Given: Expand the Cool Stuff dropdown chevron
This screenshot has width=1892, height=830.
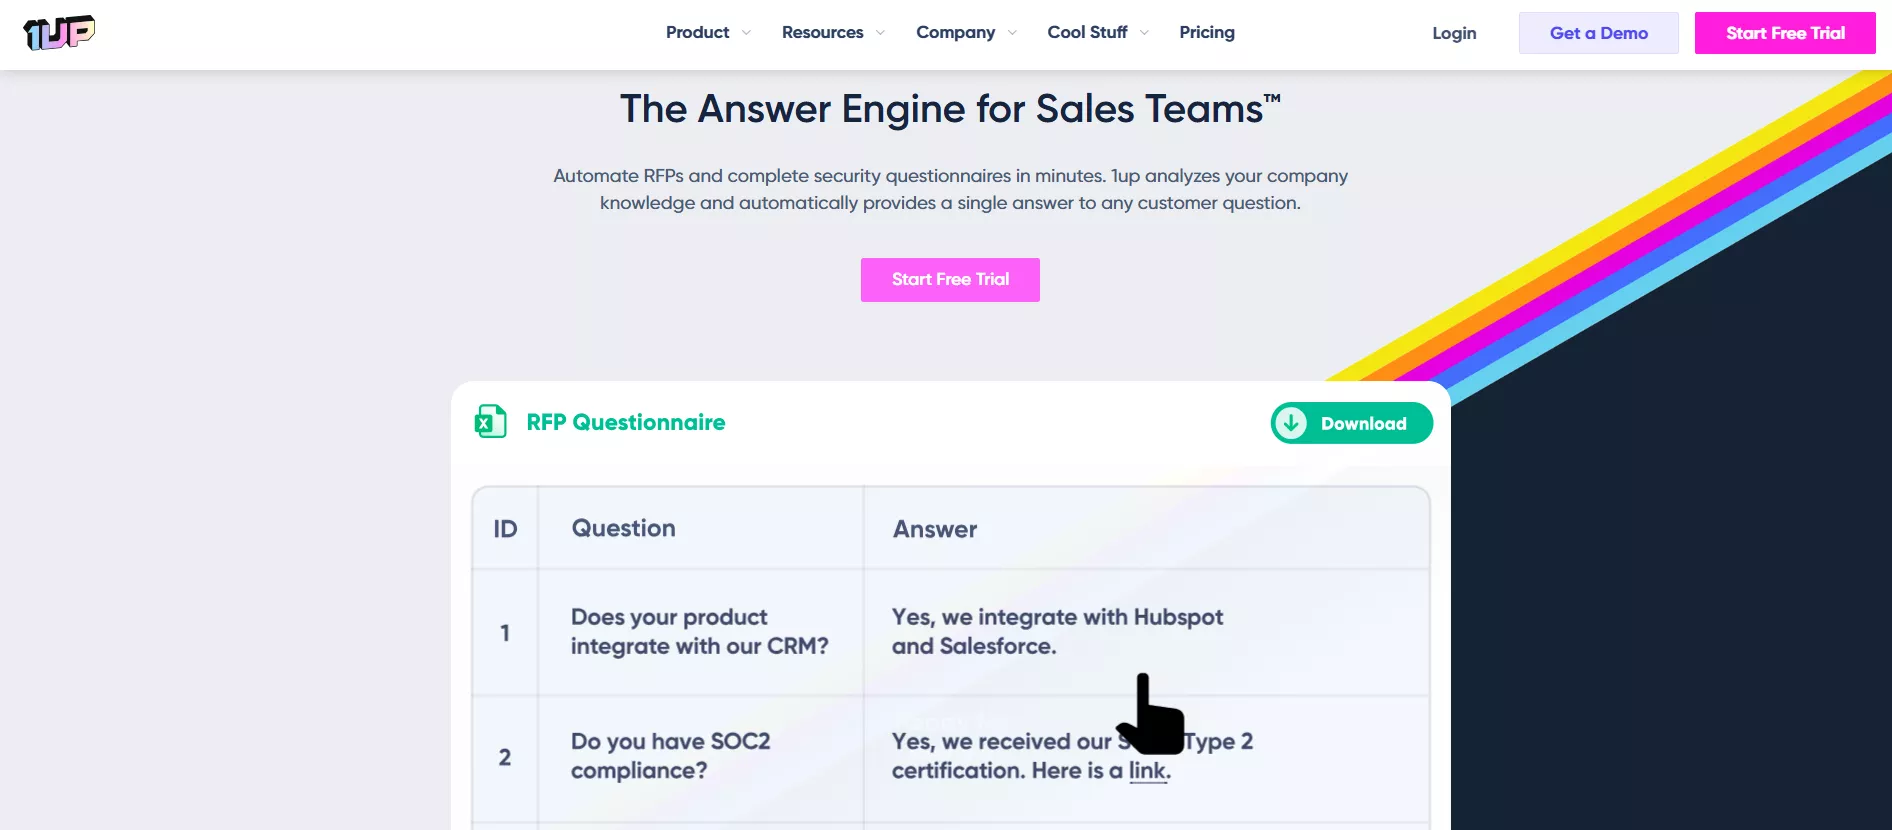Looking at the screenshot, I should coord(1144,33).
